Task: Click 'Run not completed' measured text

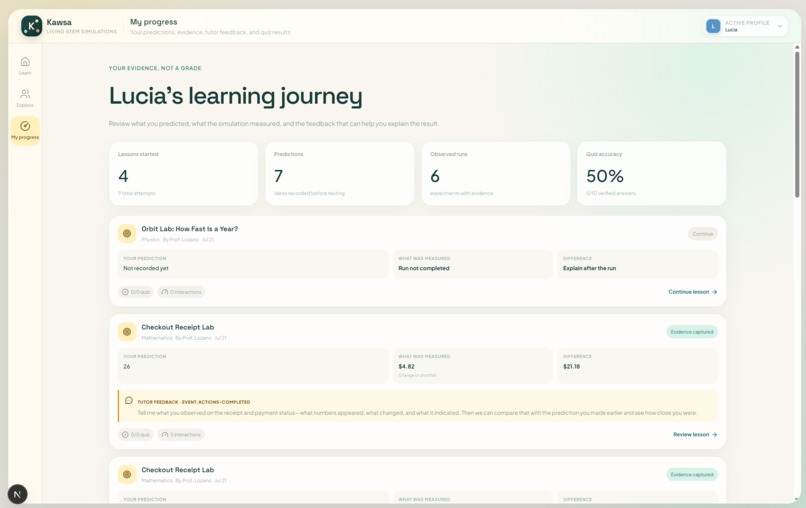Action: point(424,268)
